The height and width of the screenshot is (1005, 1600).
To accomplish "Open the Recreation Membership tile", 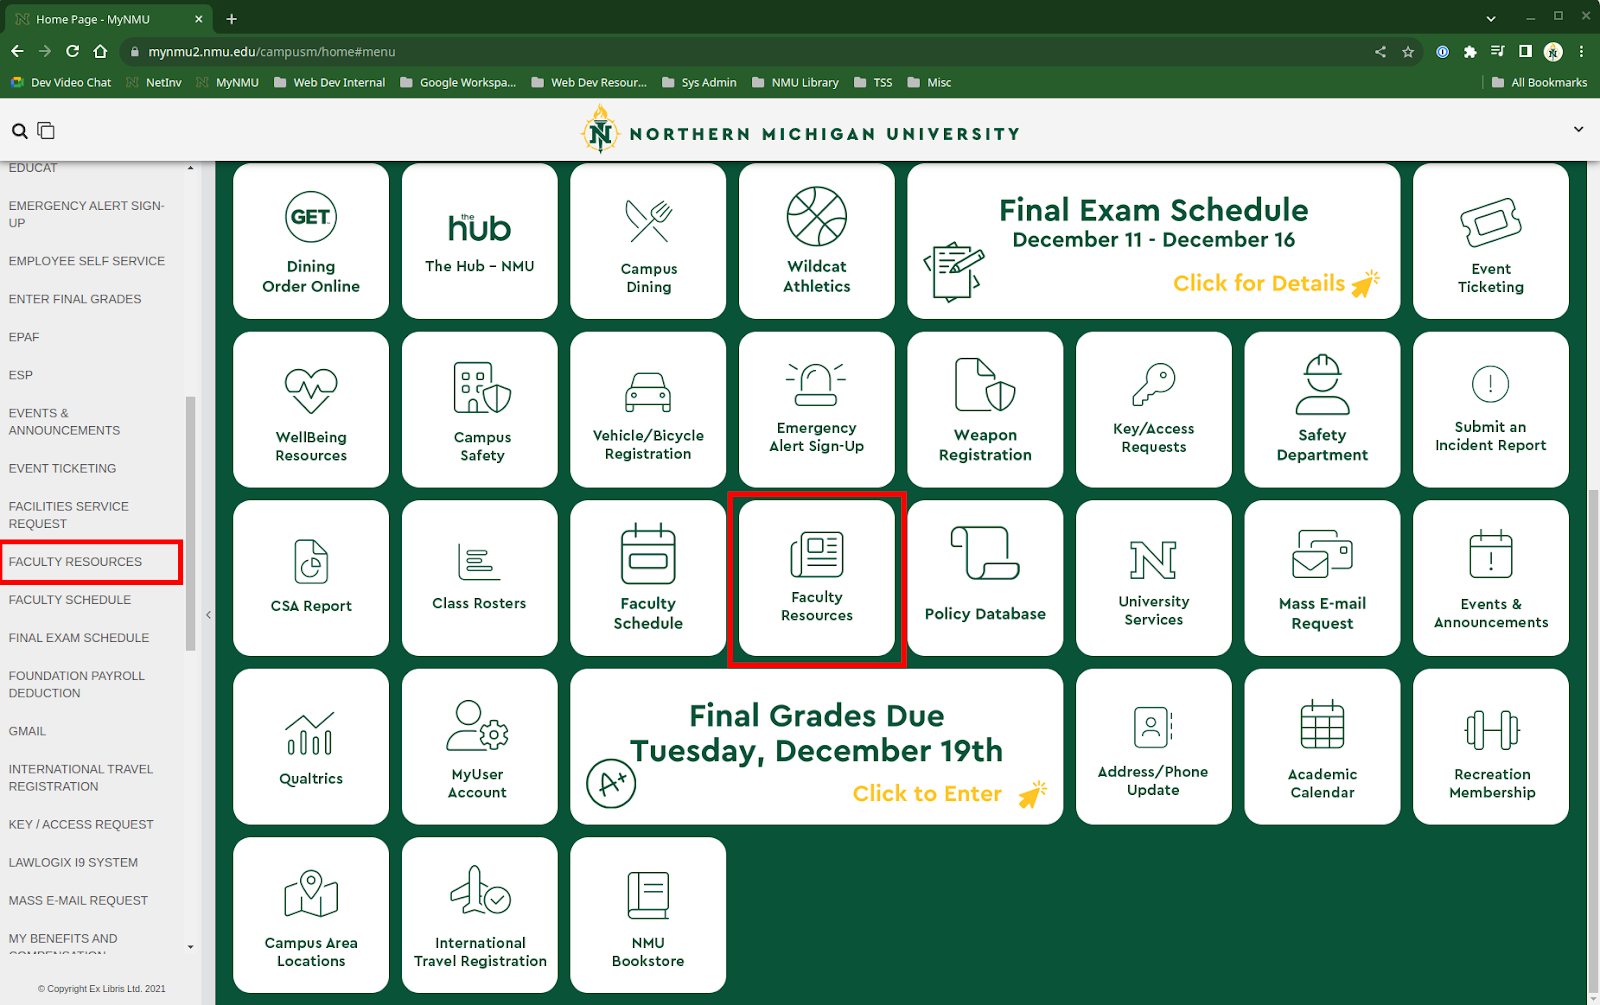I will (x=1491, y=747).
